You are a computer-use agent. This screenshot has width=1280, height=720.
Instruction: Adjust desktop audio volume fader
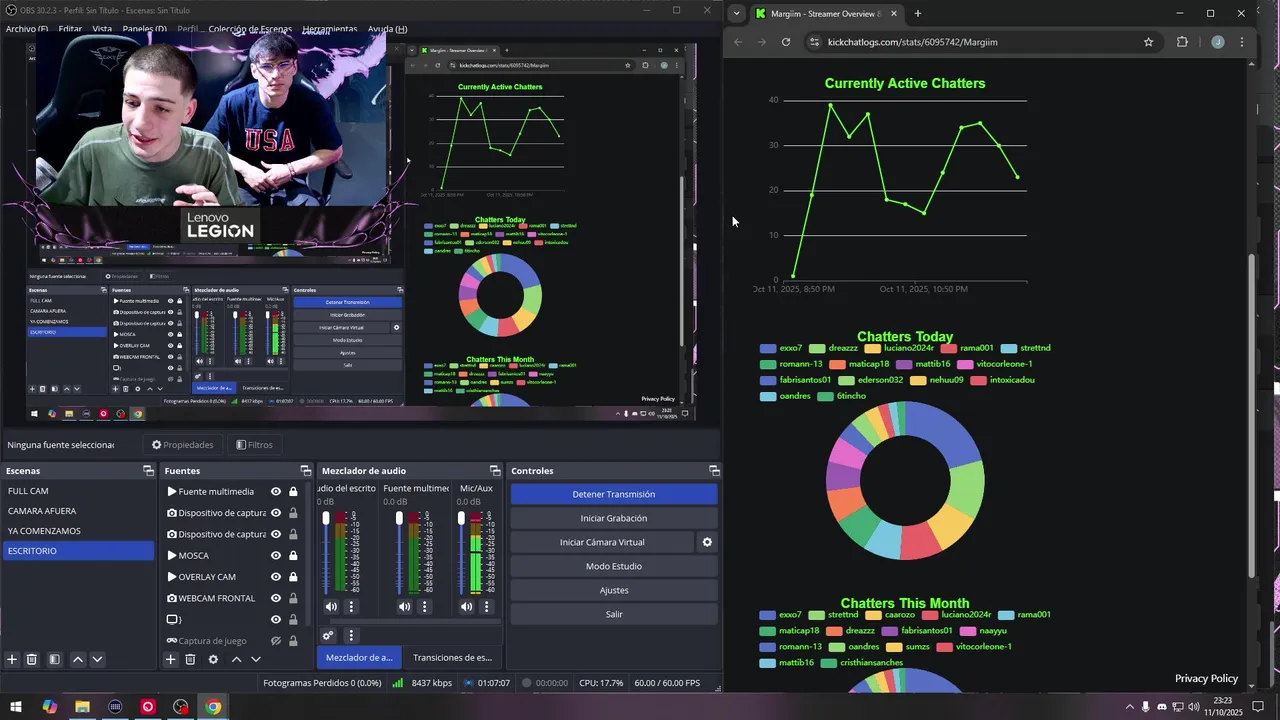[x=326, y=518]
